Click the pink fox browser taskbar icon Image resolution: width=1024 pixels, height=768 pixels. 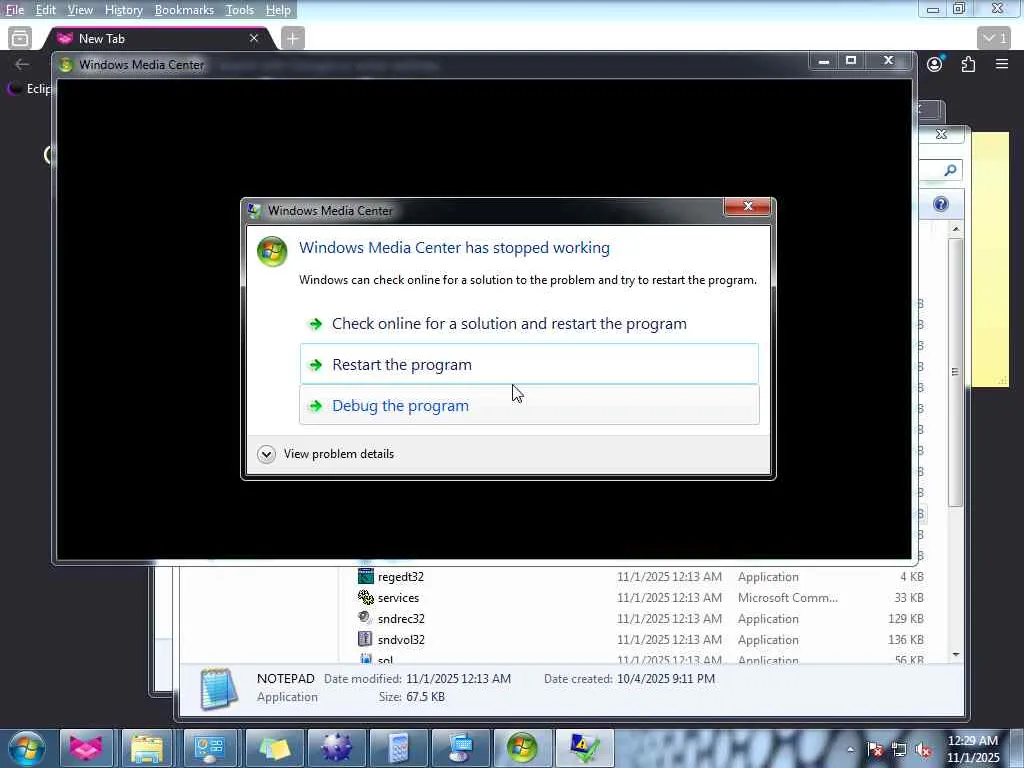point(86,748)
